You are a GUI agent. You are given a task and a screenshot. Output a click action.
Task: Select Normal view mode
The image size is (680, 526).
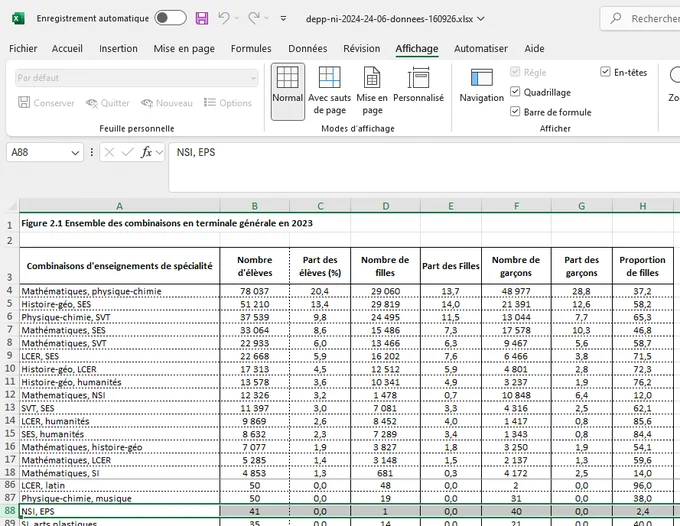288,91
